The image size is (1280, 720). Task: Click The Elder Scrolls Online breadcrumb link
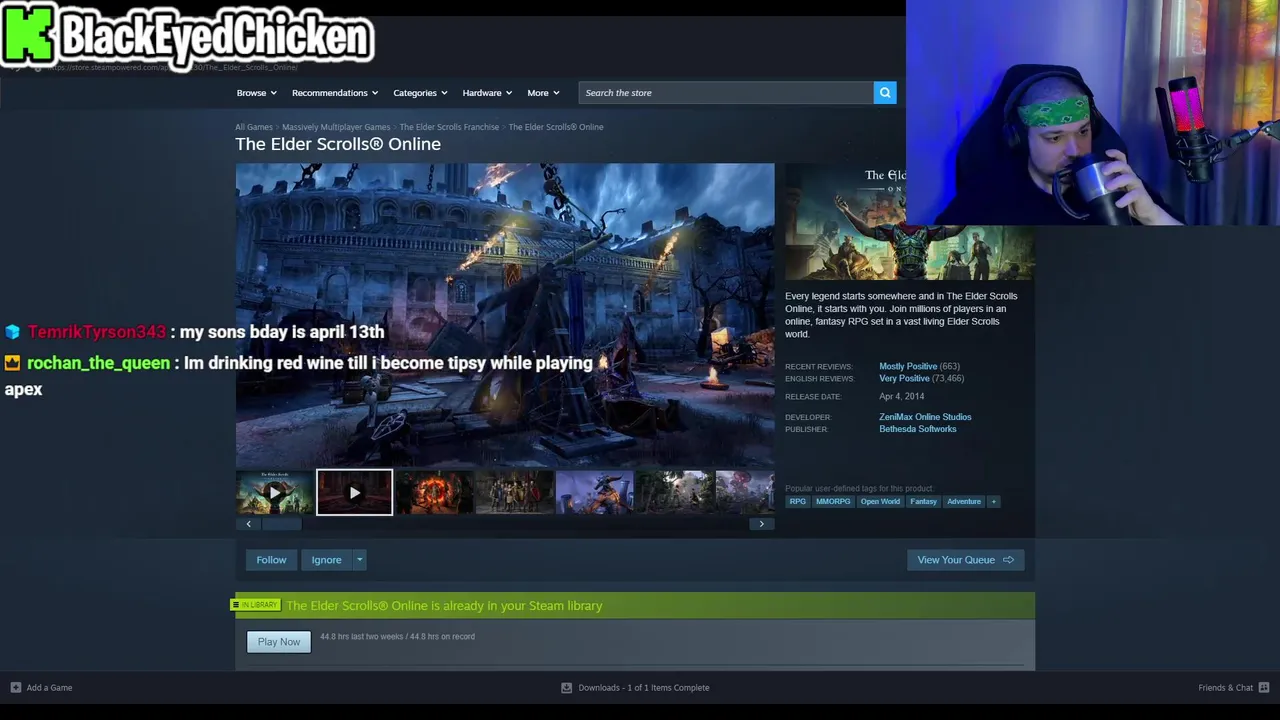pos(556,127)
